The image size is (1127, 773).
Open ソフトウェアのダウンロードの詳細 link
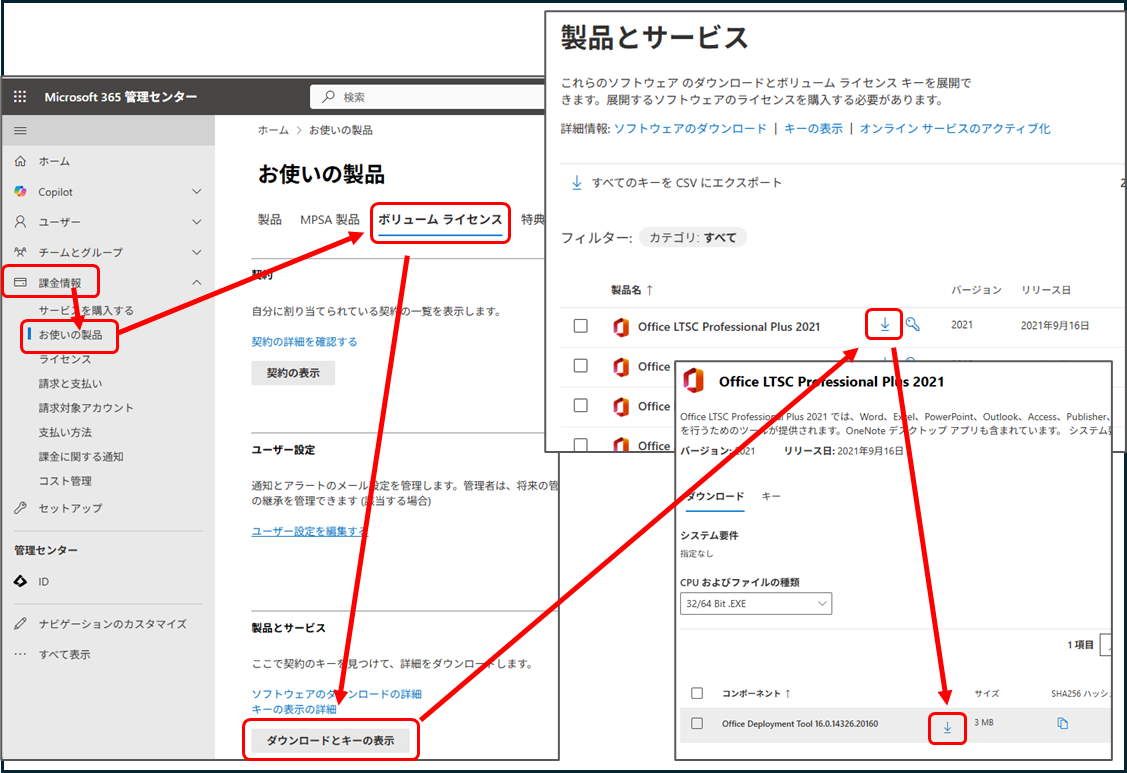point(336,694)
